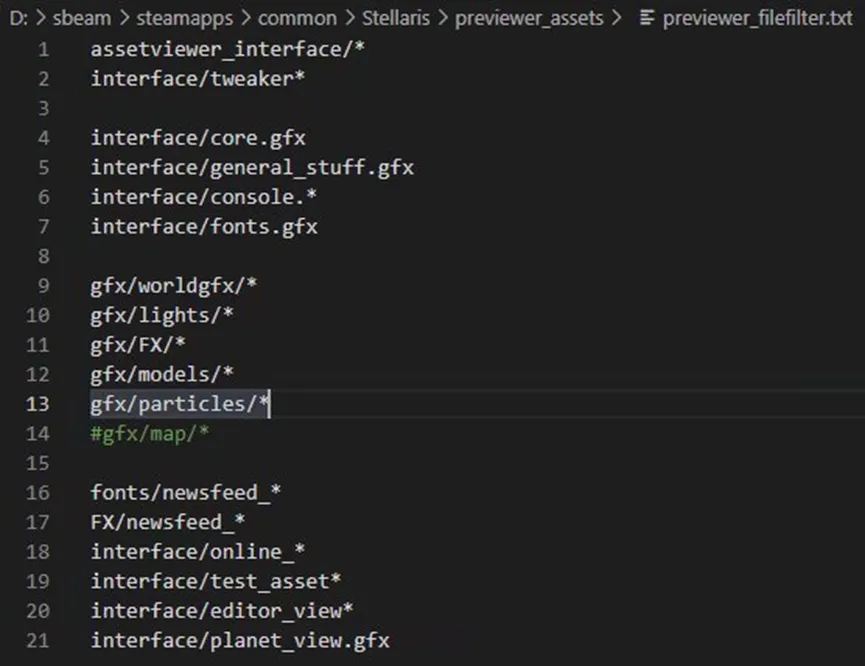
Task: Expand the sbeam breadcrumb folder
Action: point(82,18)
